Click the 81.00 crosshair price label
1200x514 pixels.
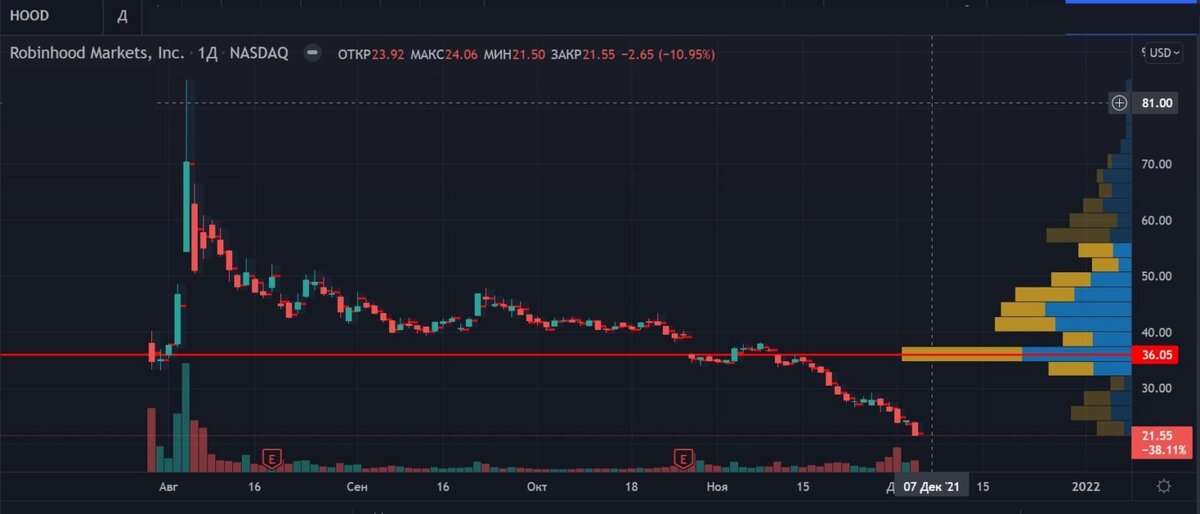pyautogui.click(x=1155, y=102)
